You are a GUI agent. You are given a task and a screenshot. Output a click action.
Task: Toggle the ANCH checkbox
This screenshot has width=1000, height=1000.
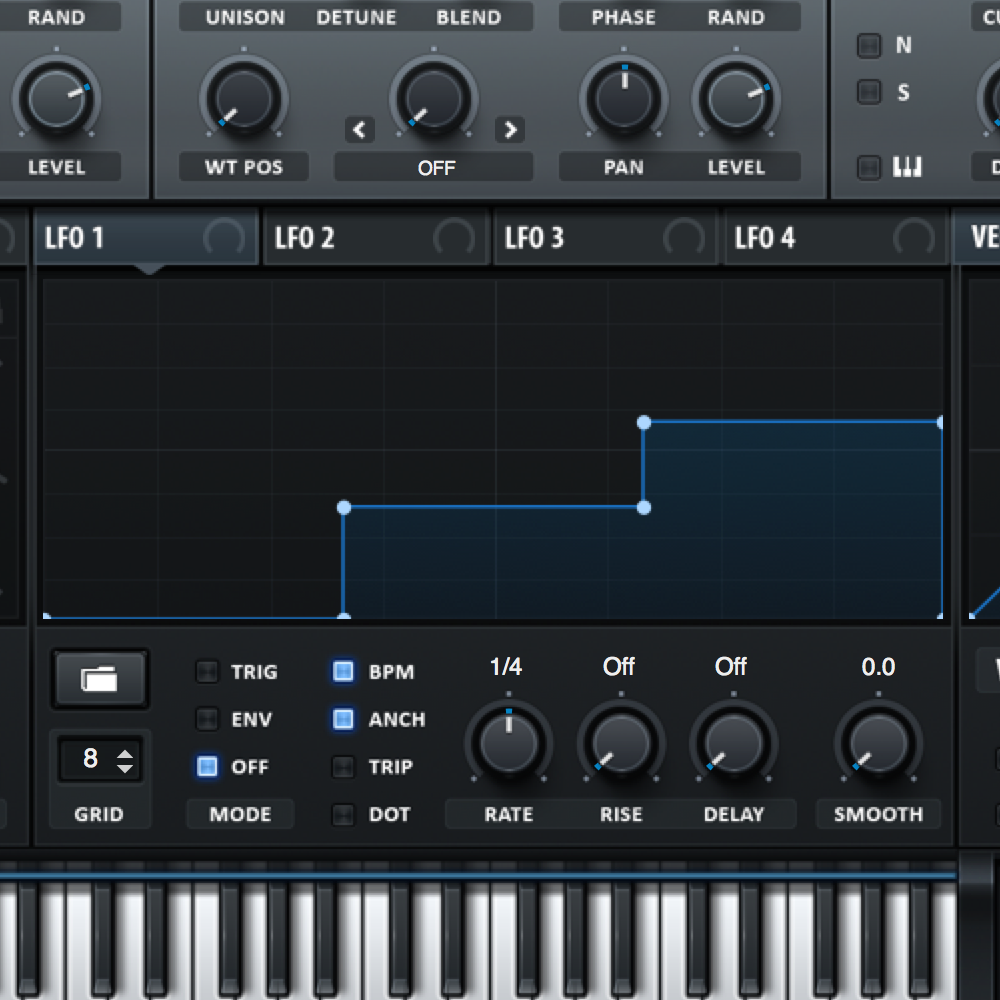pyautogui.click(x=344, y=719)
